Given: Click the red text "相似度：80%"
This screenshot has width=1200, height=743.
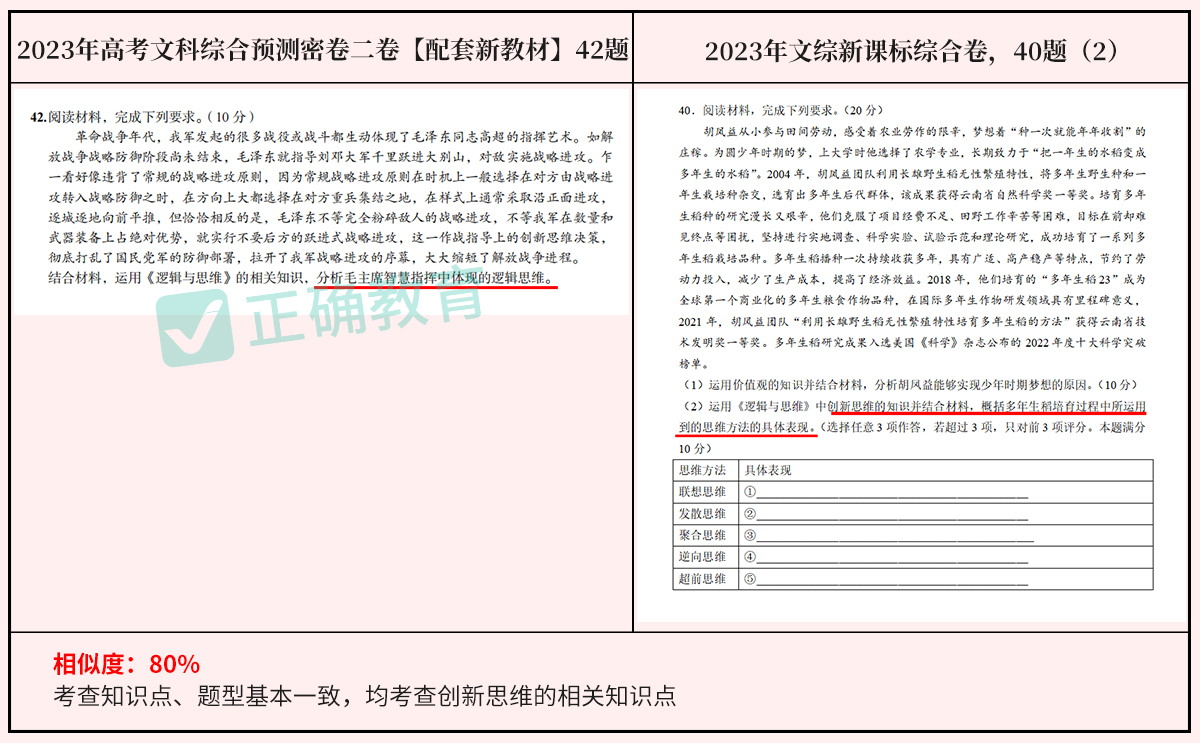Looking at the screenshot, I should point(127,664).
